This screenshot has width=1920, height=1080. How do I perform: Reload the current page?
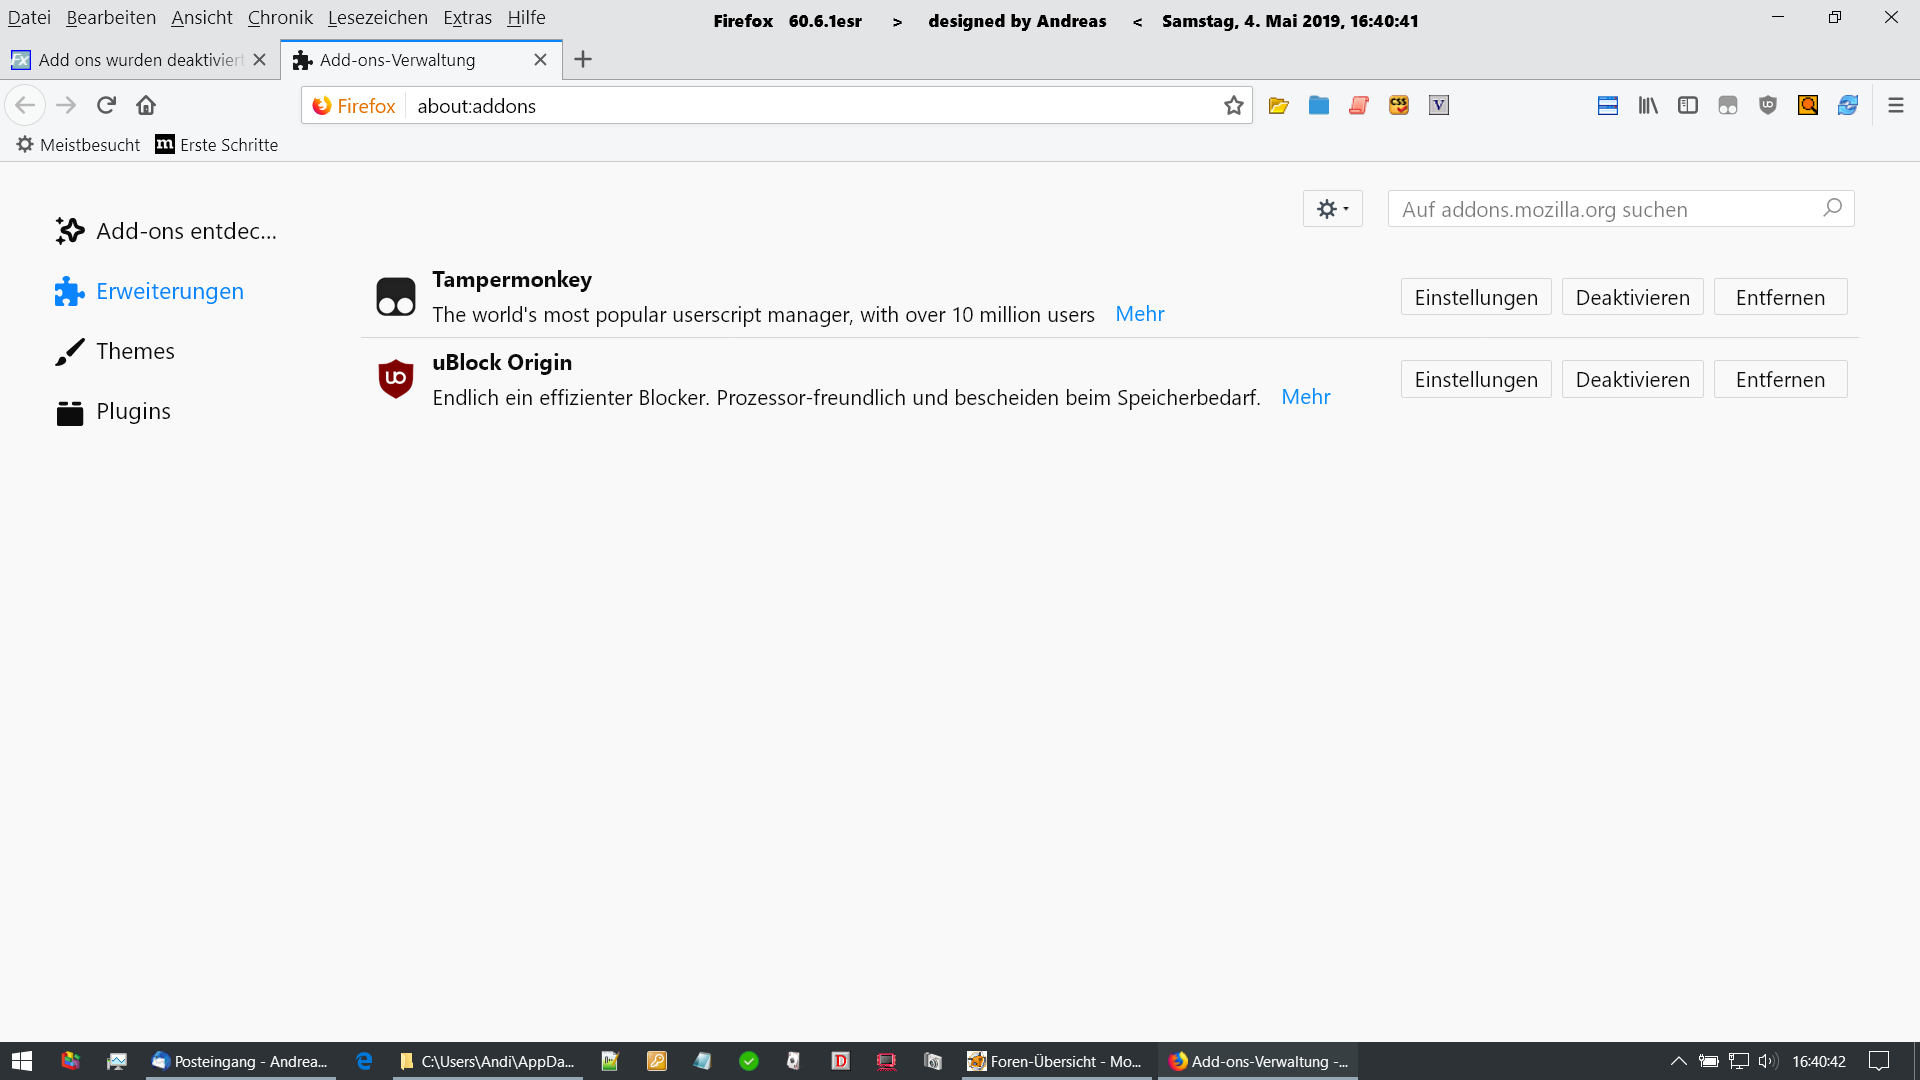[x=106, y=106]
